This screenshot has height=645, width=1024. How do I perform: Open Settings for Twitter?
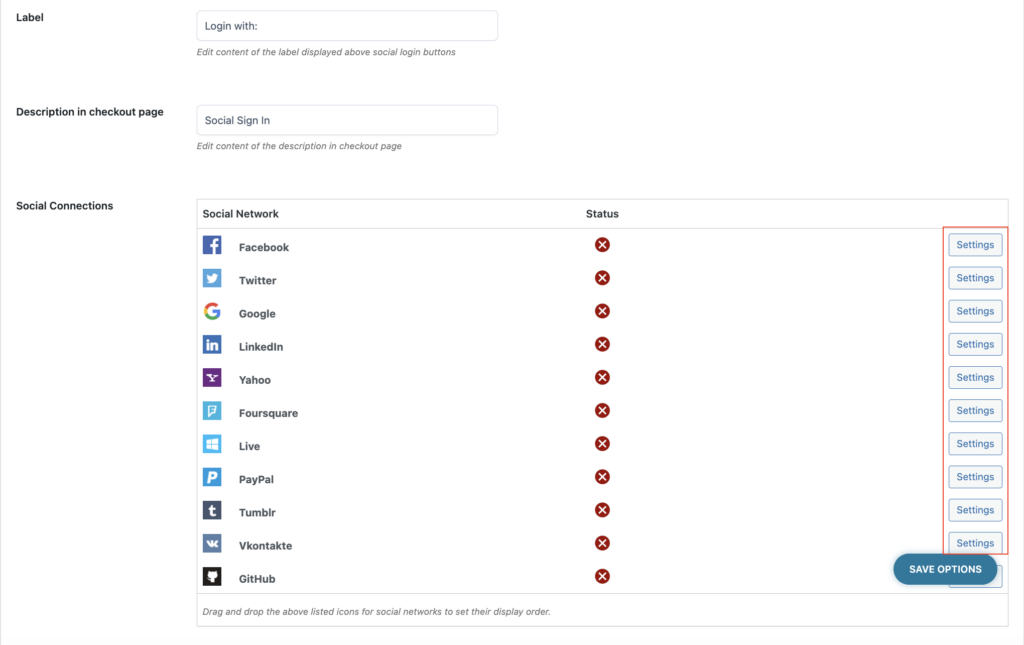[x=975, y=278]
